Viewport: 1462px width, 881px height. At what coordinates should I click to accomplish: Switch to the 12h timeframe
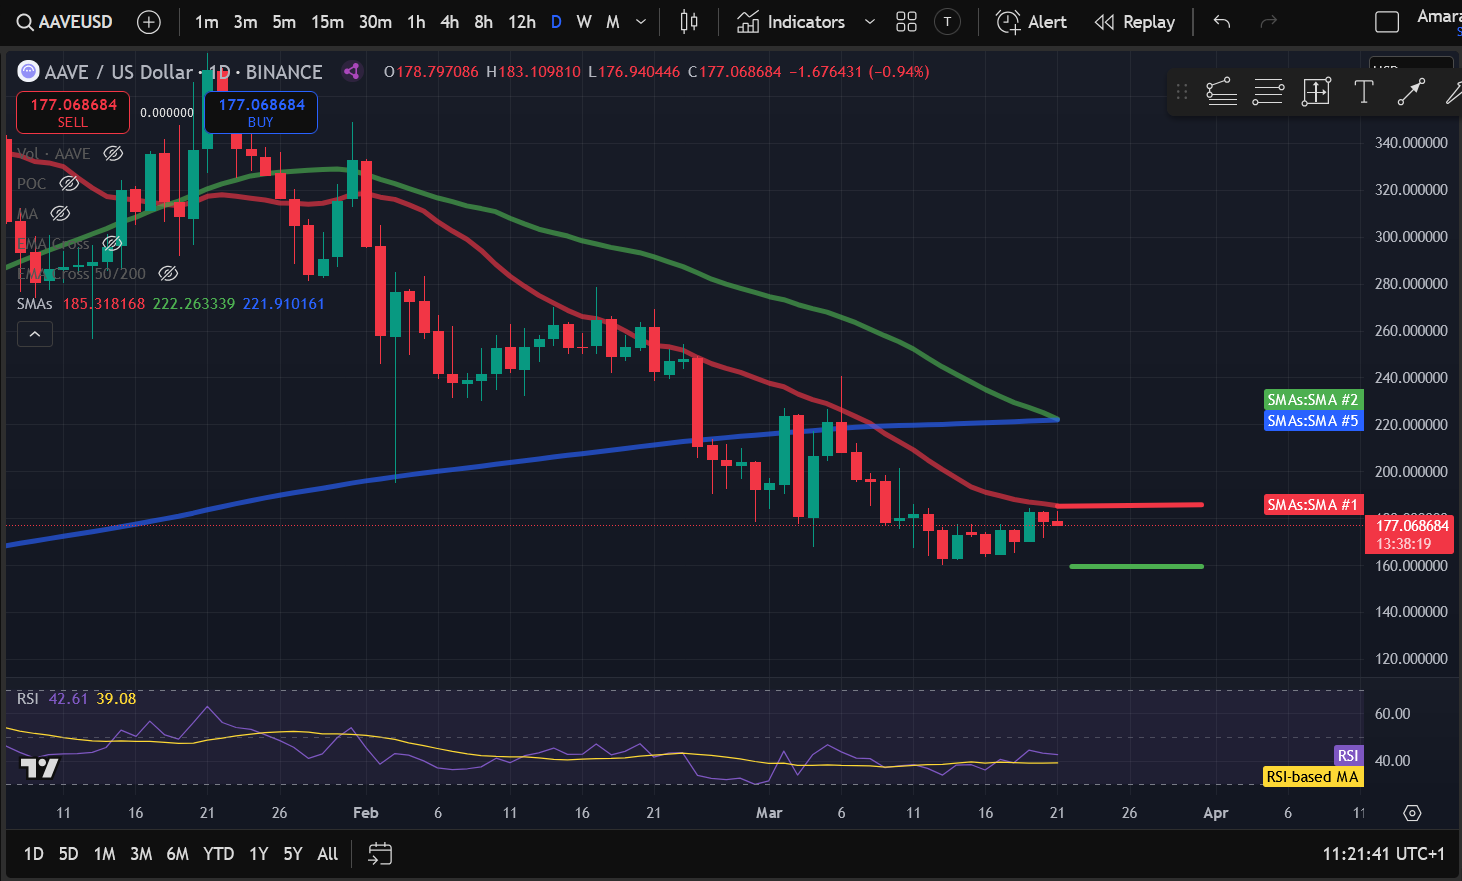(x=522, y=22)
